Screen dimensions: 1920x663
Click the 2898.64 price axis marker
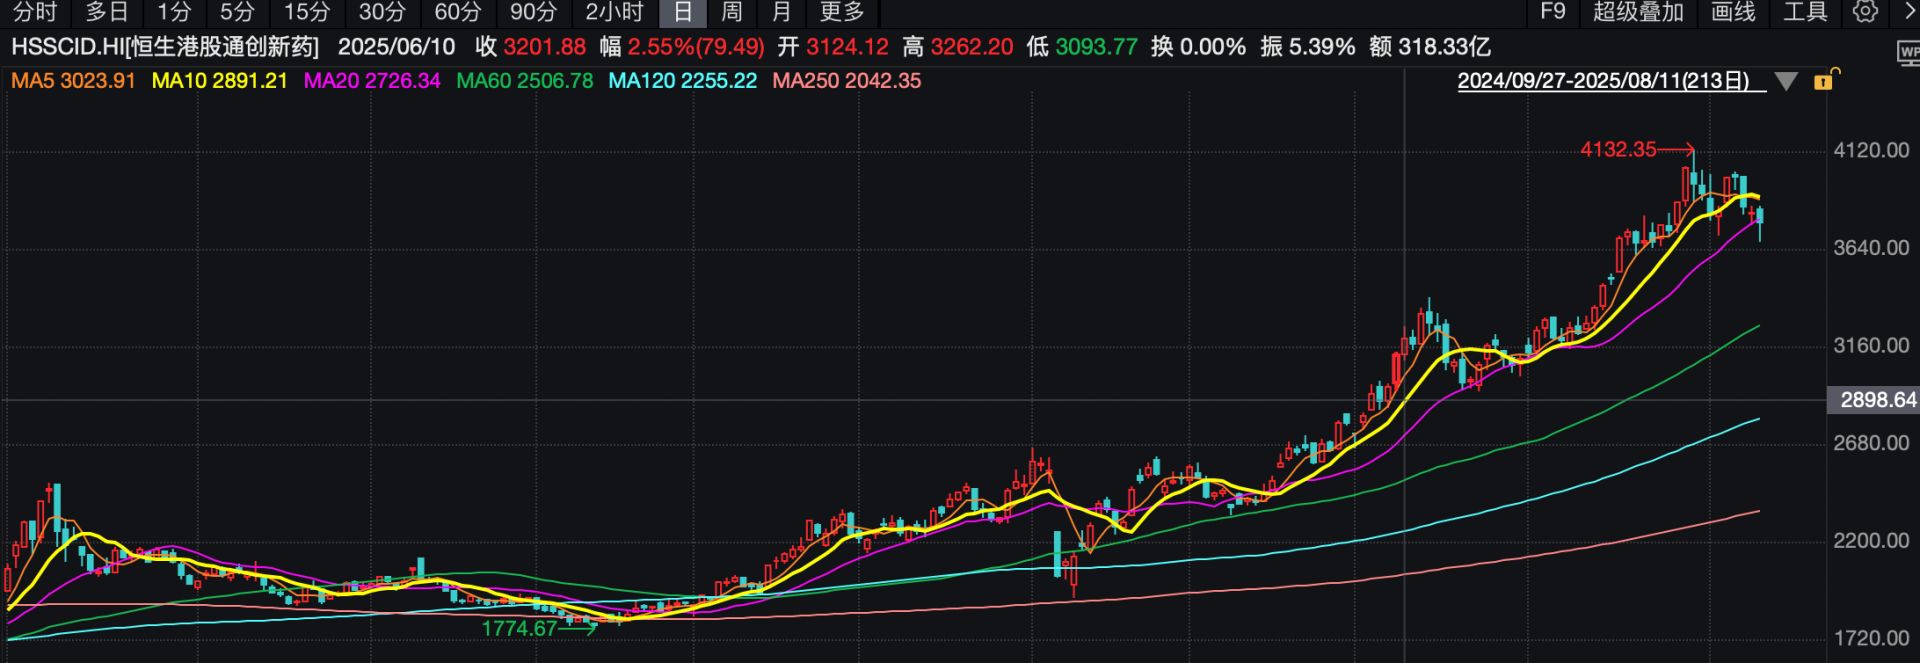(x=1877, y=400)
